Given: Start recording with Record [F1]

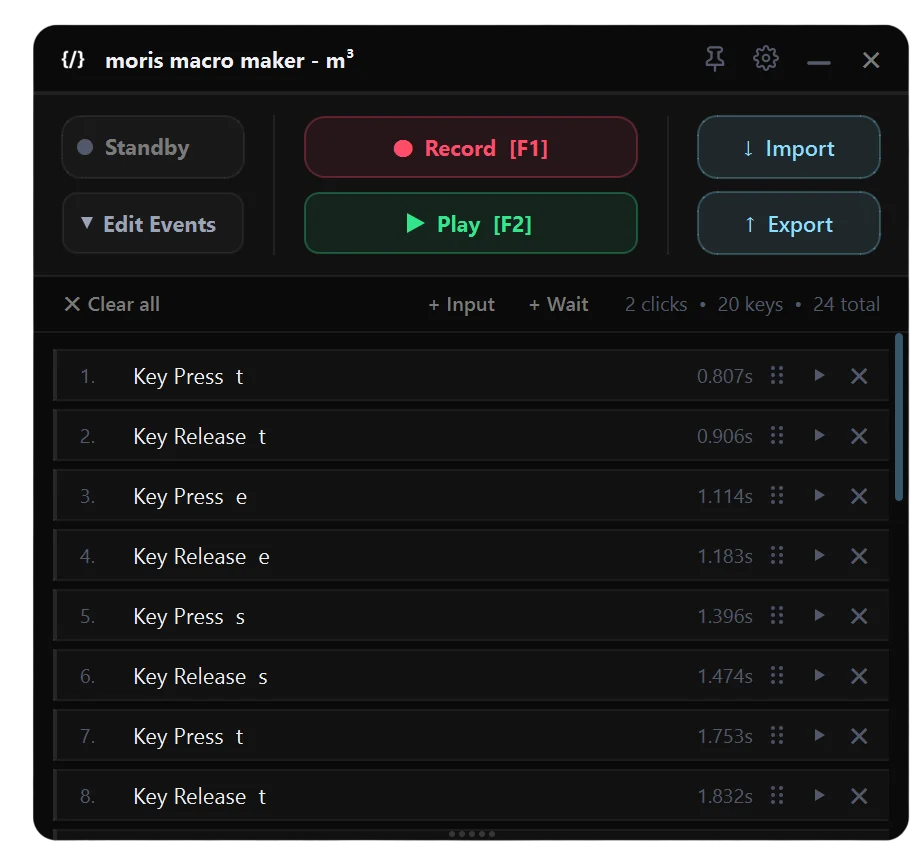Looking at the screenshot, I should tap(470, 147).
